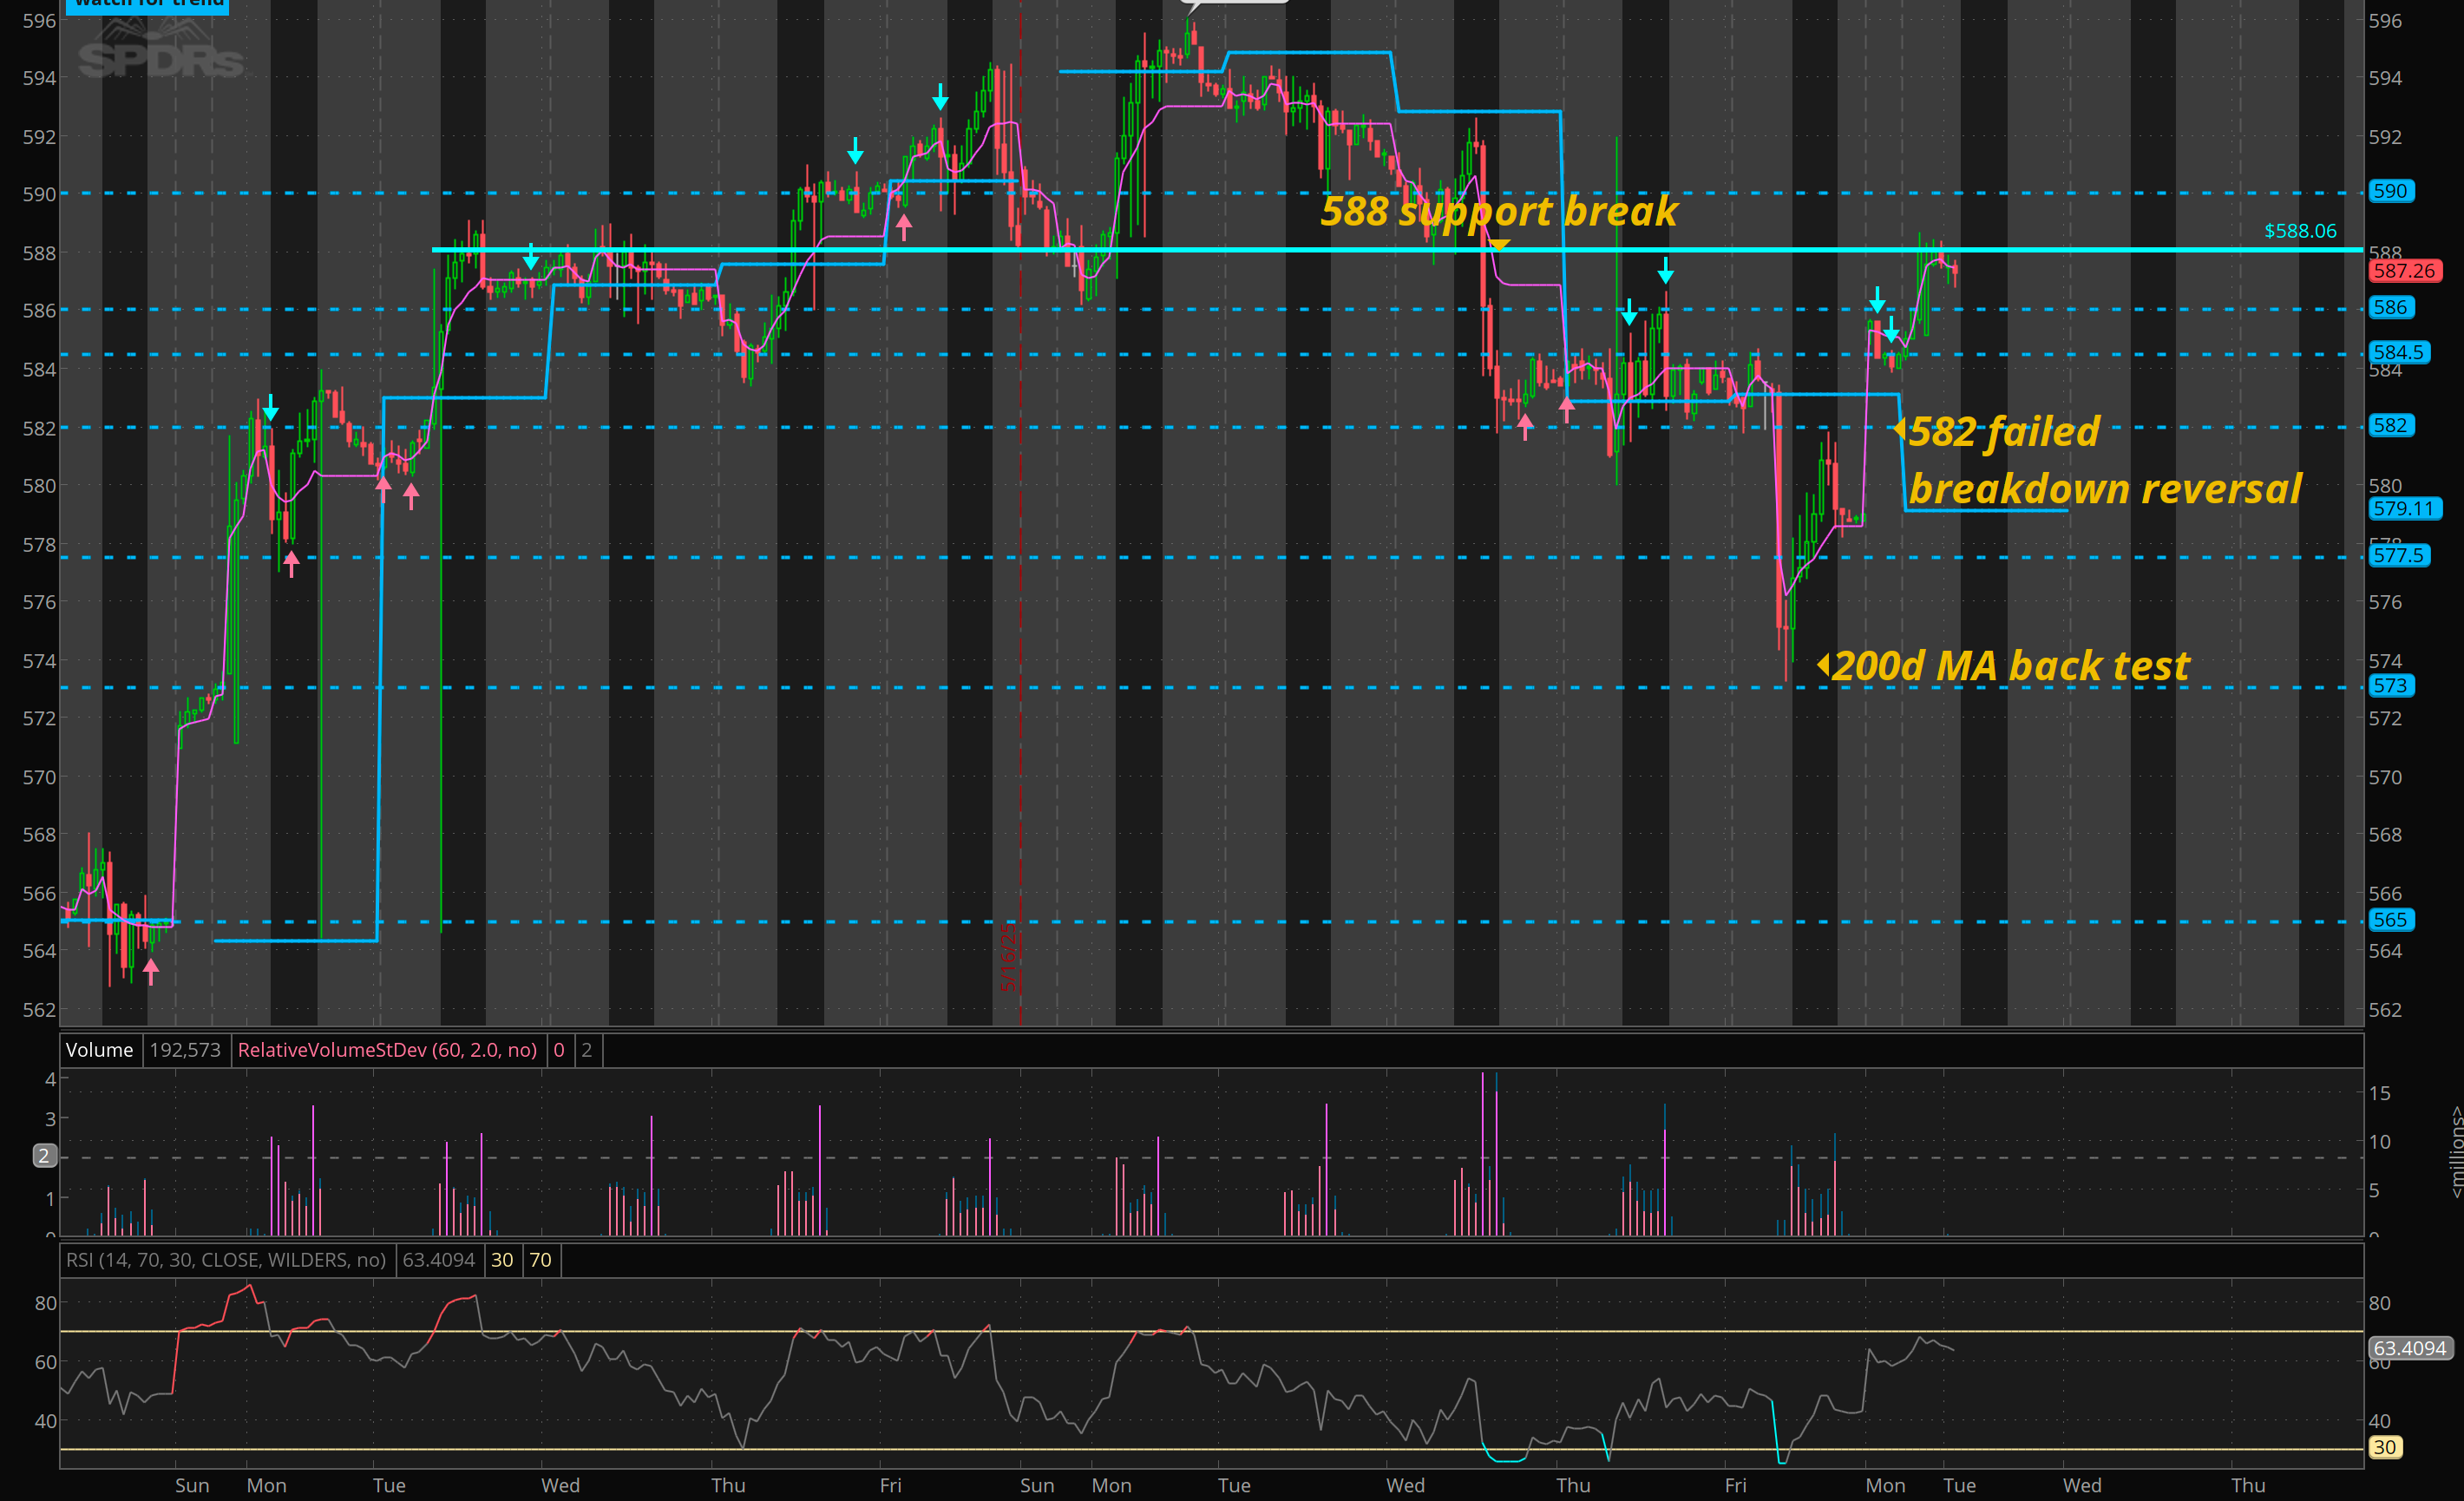Click the RSI oversold value box 30 in header
The height and width of the screenshot is (1501, 2464).
(x=502, y=1260)
